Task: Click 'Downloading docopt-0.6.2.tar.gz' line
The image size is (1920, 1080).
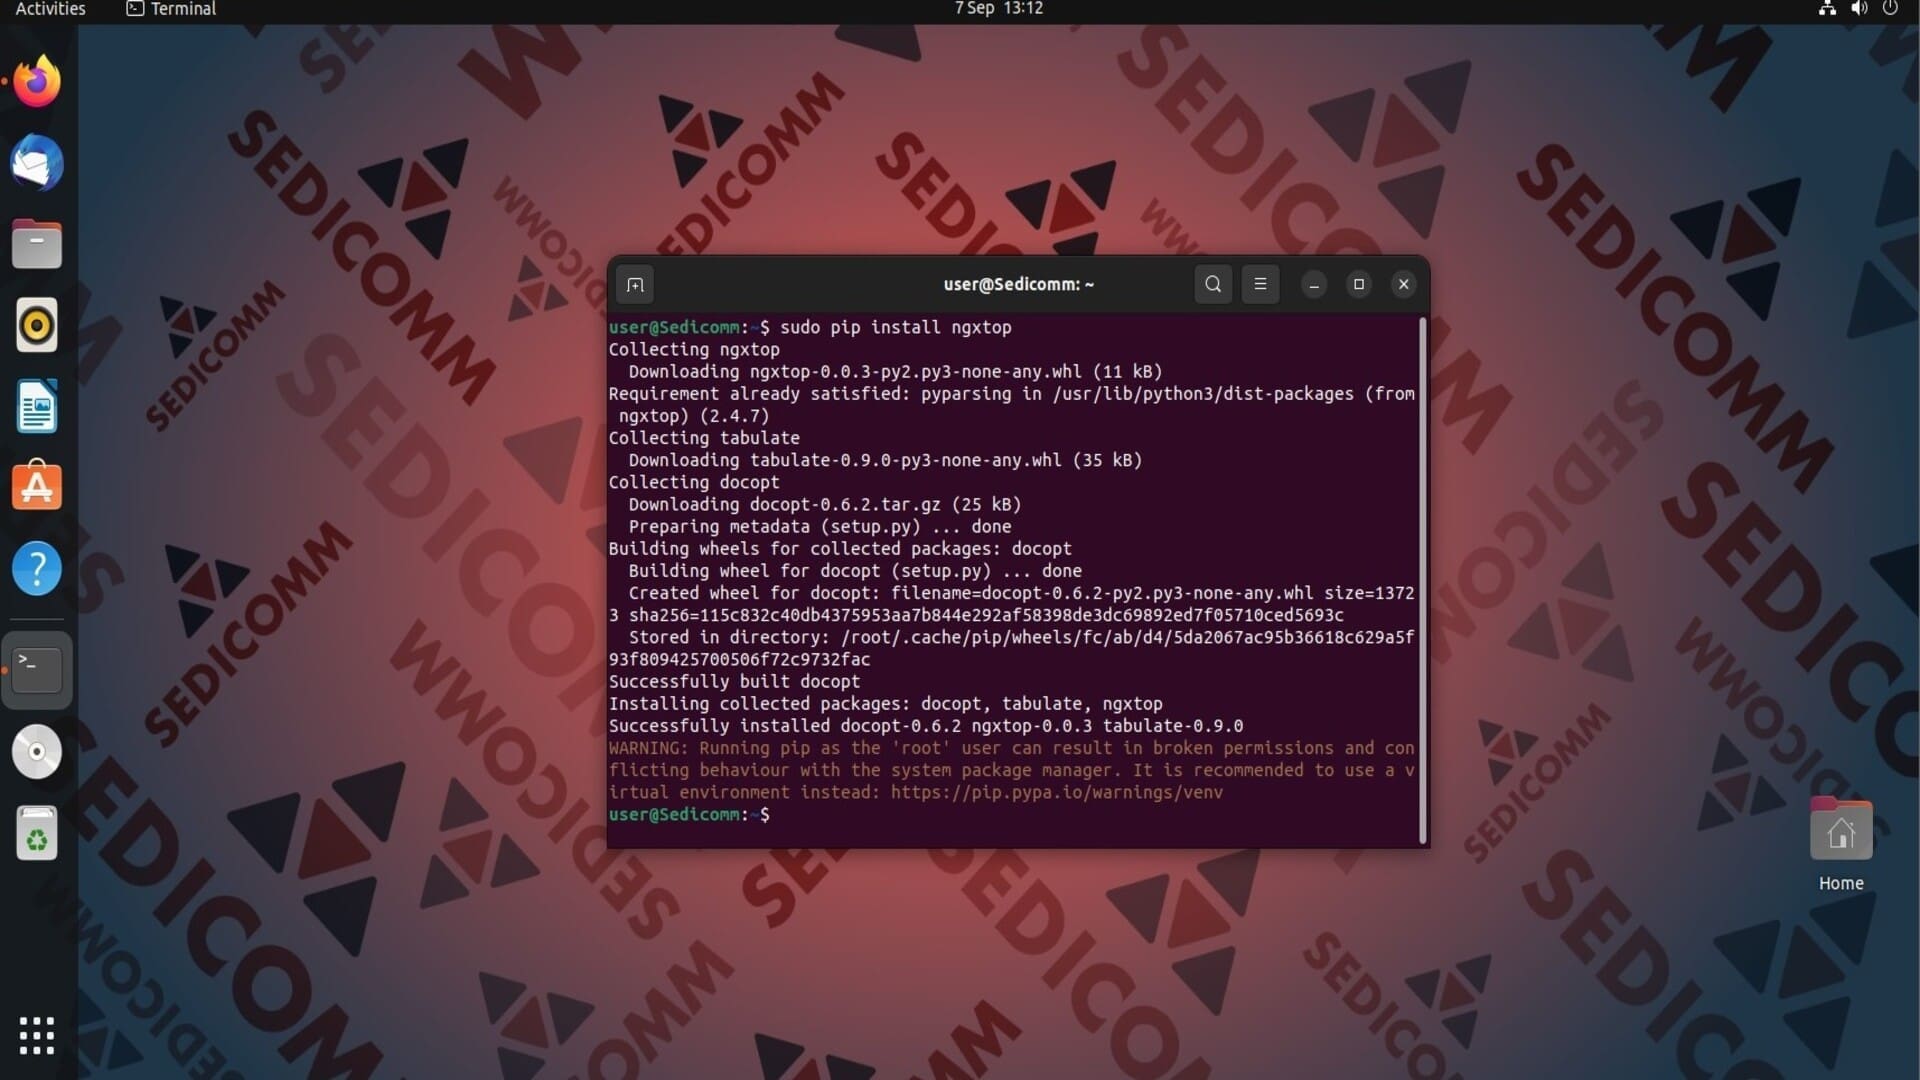Action: click(825, 504)
